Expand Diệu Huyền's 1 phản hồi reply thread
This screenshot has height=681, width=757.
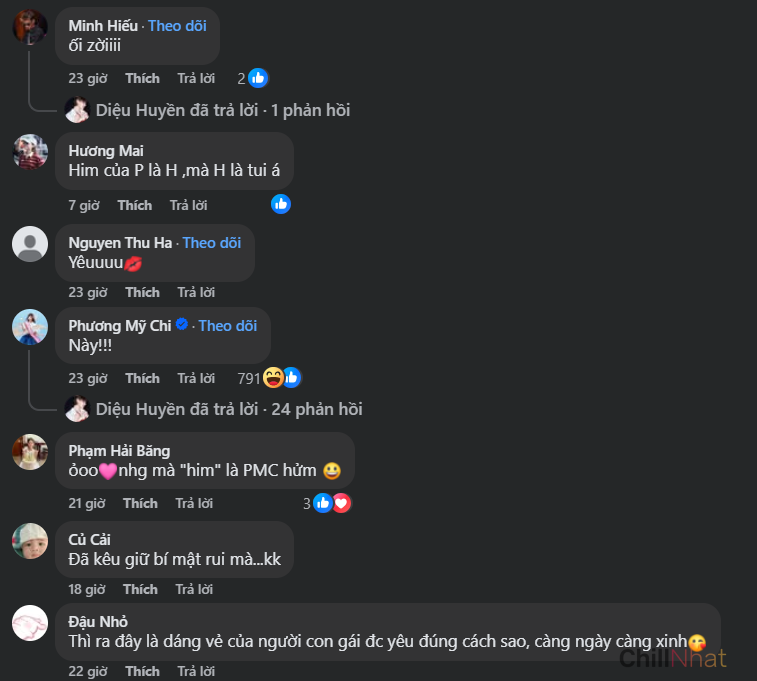(223, 111)
